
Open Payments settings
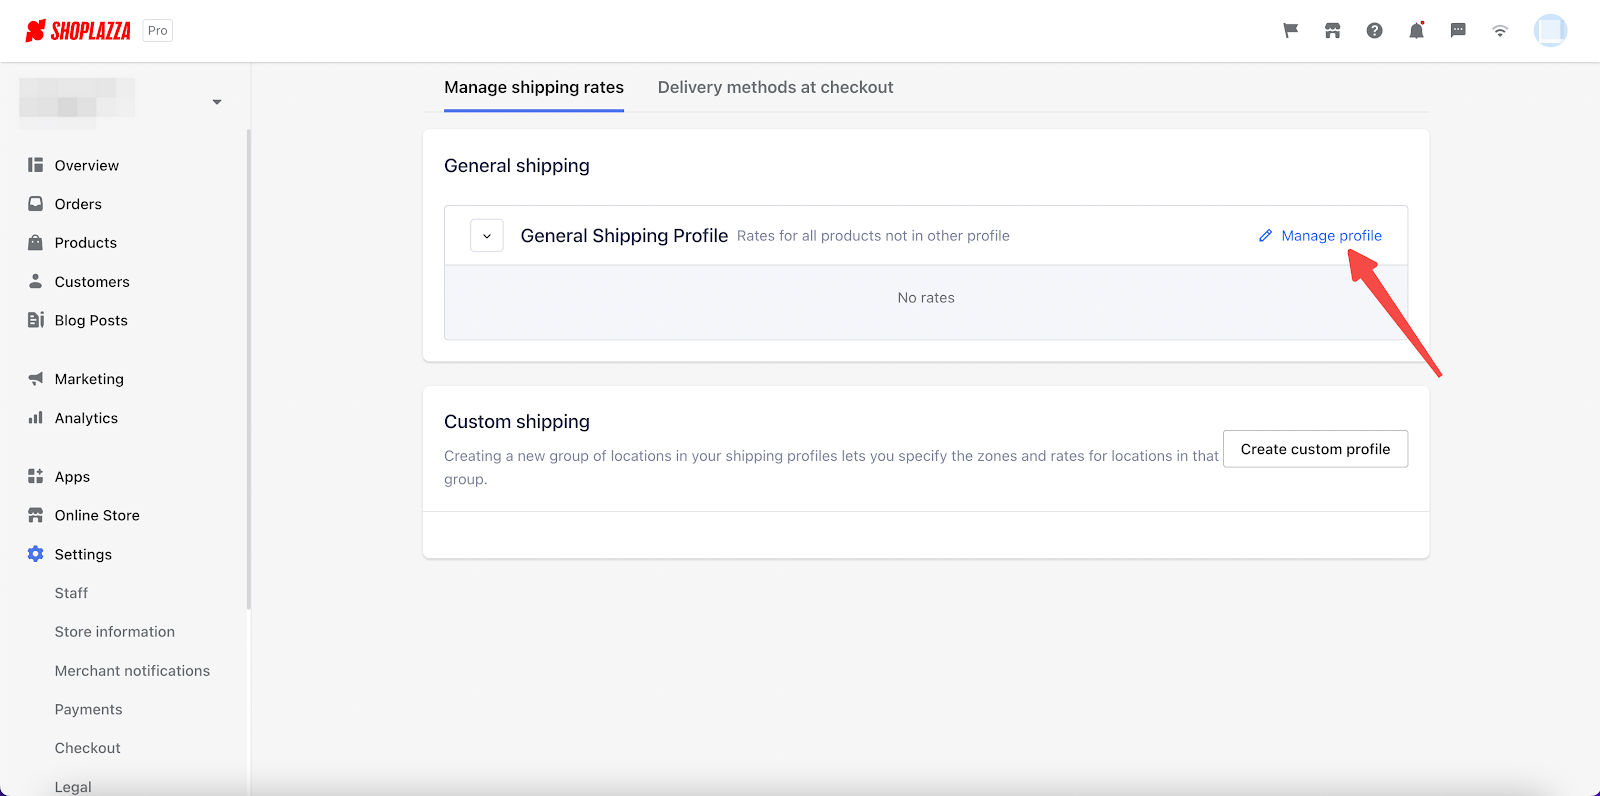(x=88, y=710)
